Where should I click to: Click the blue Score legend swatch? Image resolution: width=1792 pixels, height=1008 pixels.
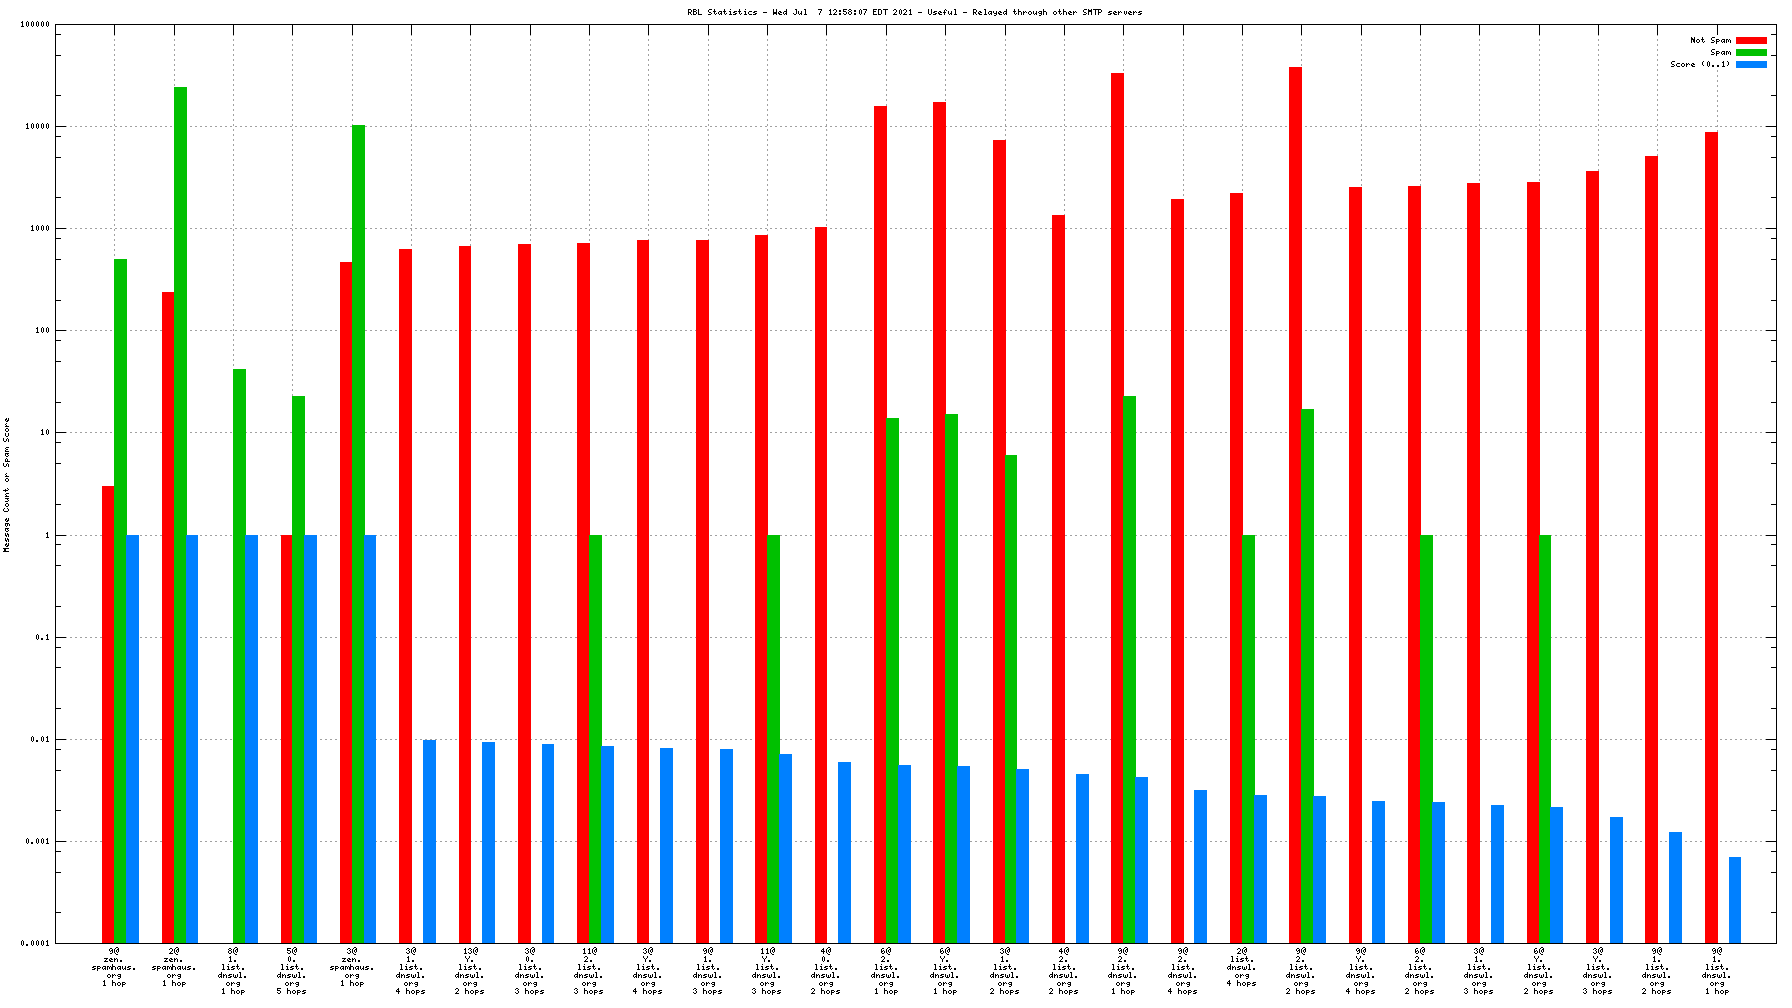pyautogui.click(x=1751, y=65)
